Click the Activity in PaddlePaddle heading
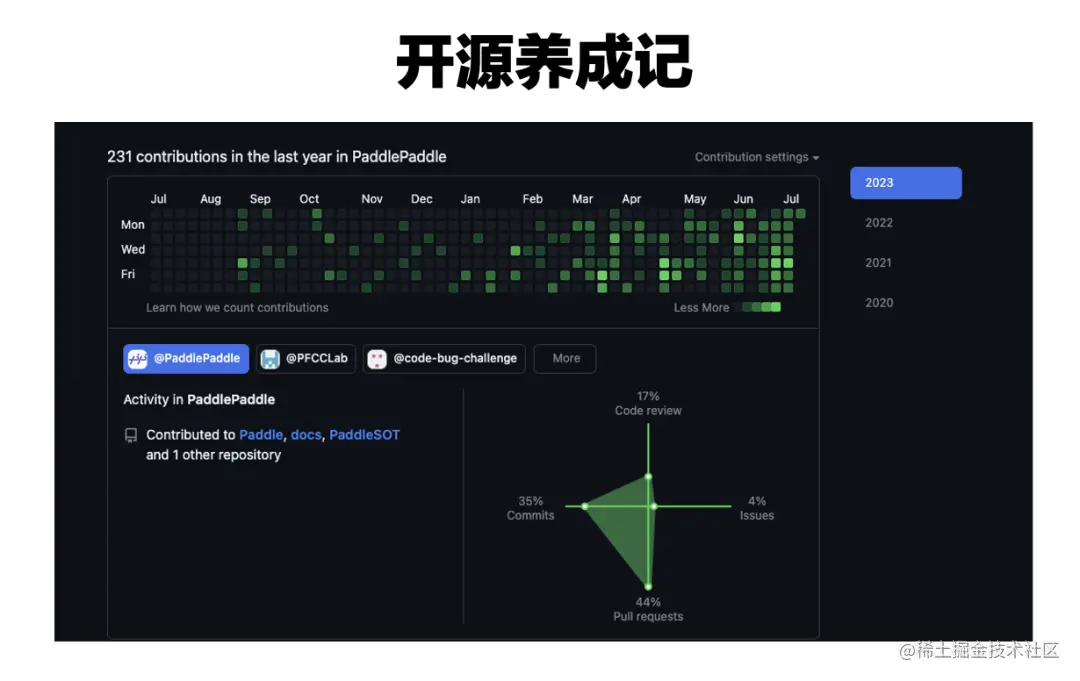The height and width of the screenshot is (681, 1080). pos(199,399)
